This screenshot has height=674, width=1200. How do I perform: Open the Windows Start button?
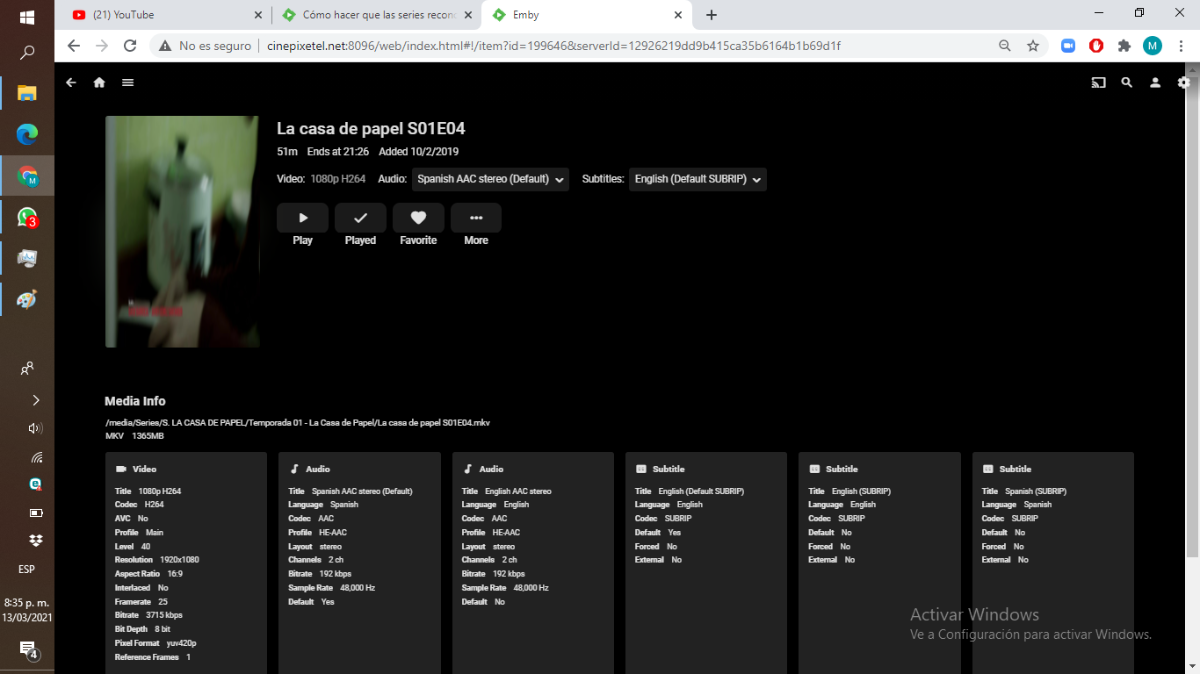pos(27,17)
